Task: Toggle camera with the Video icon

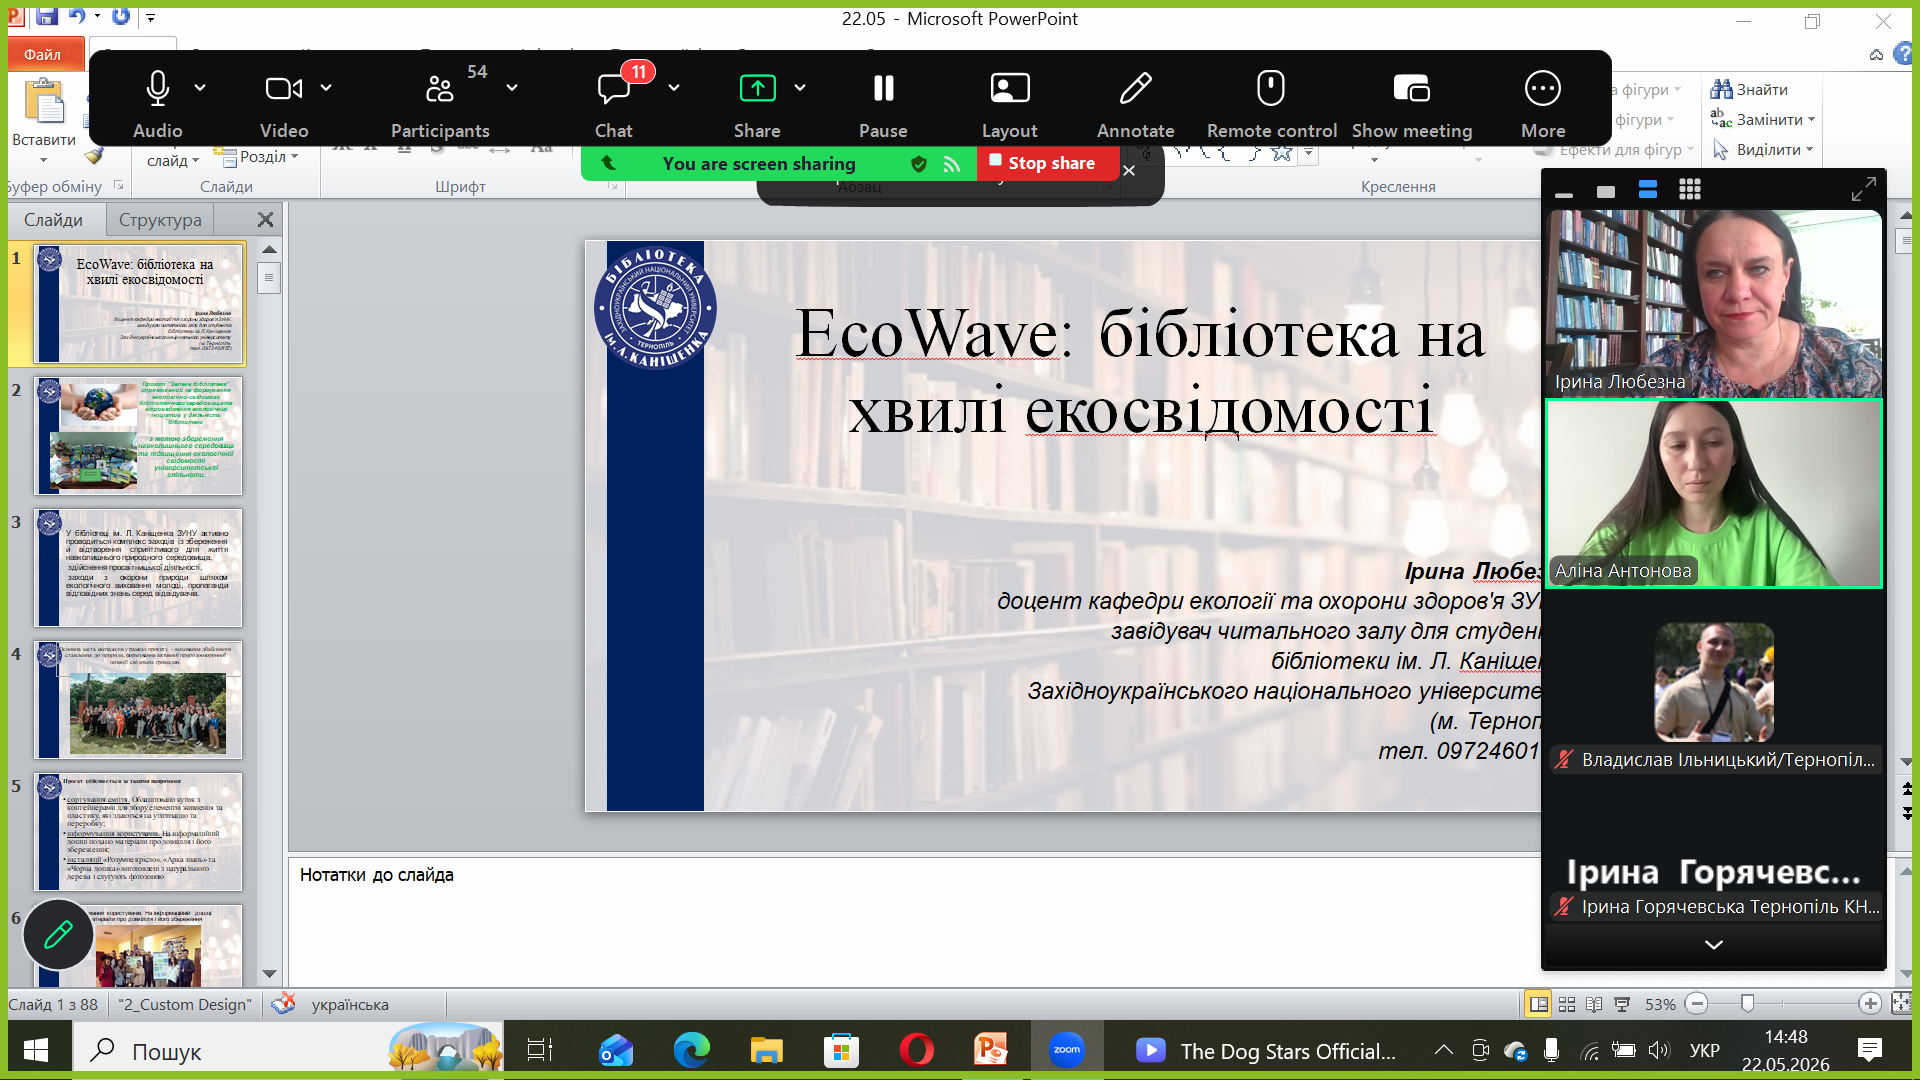Action: (284, 89)
